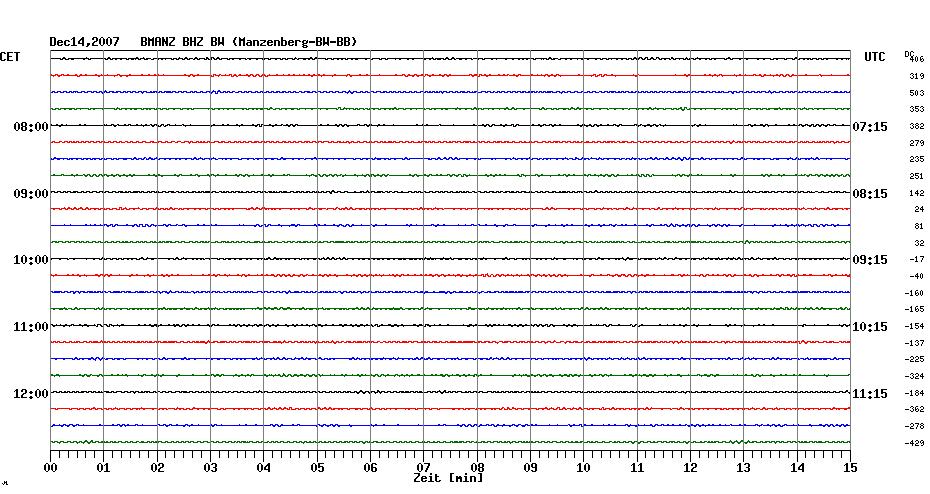930x494 pixels.
Task: Select DC offset value -40
Action: click(x=917, y=276)
